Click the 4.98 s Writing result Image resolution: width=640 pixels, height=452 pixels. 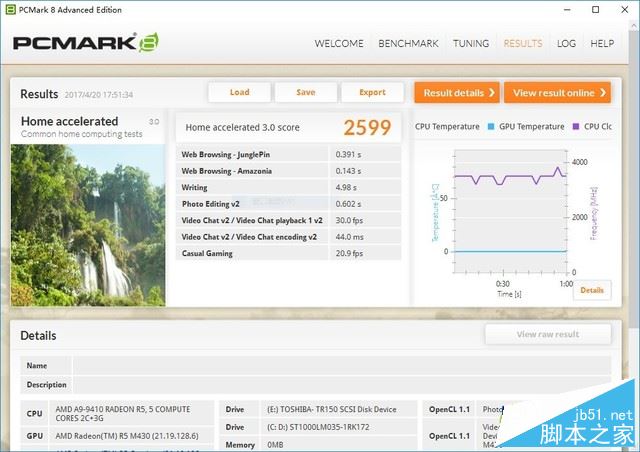(346, 187)
